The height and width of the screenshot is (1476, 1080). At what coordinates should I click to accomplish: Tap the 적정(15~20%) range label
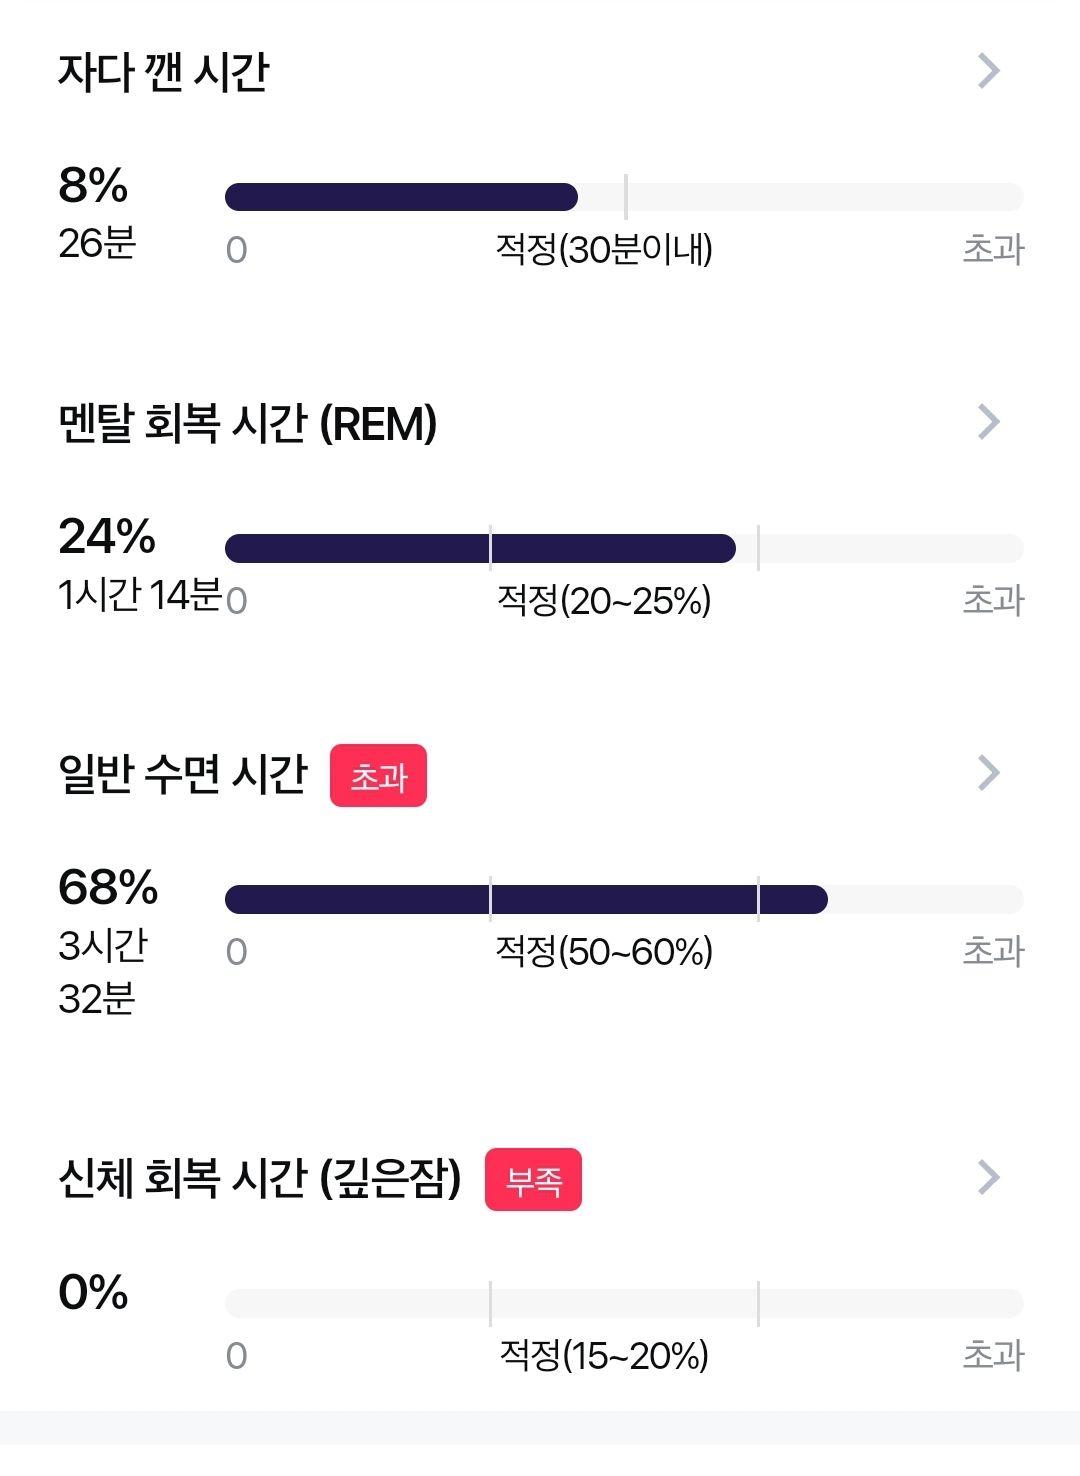tap(604, 1355)
